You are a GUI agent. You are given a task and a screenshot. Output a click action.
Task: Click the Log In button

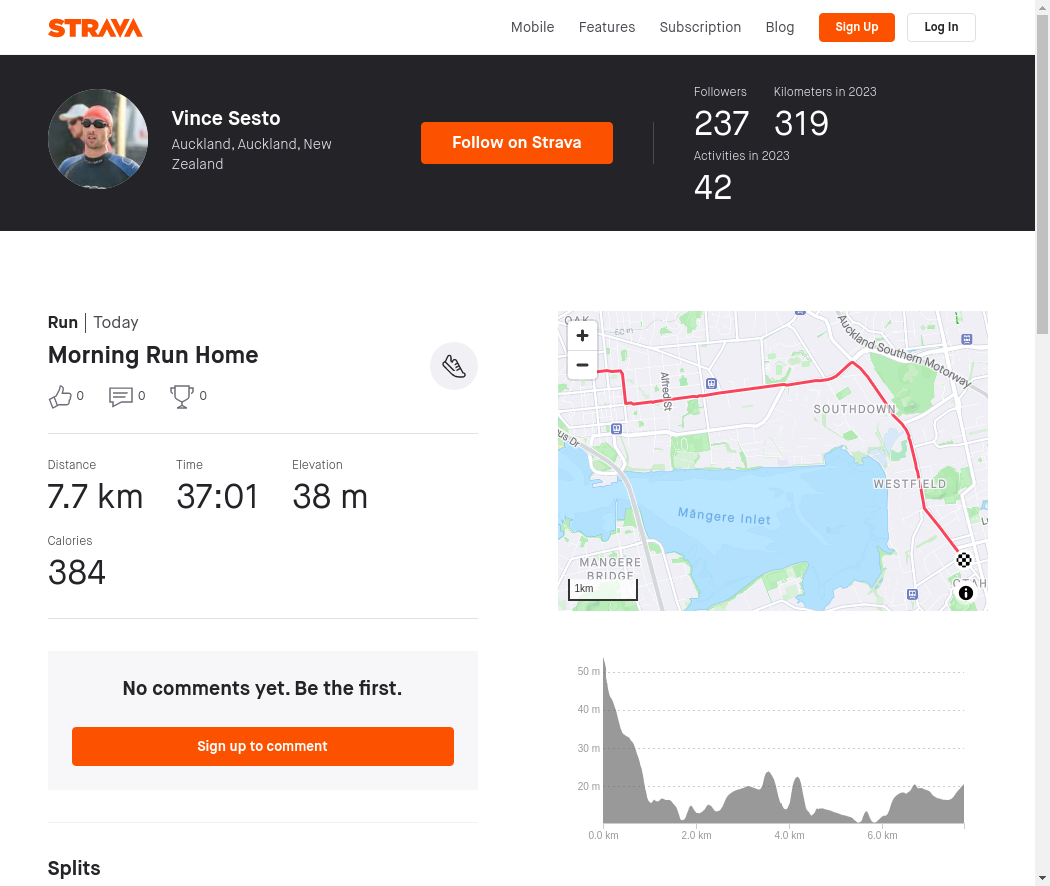click(941, 27)
